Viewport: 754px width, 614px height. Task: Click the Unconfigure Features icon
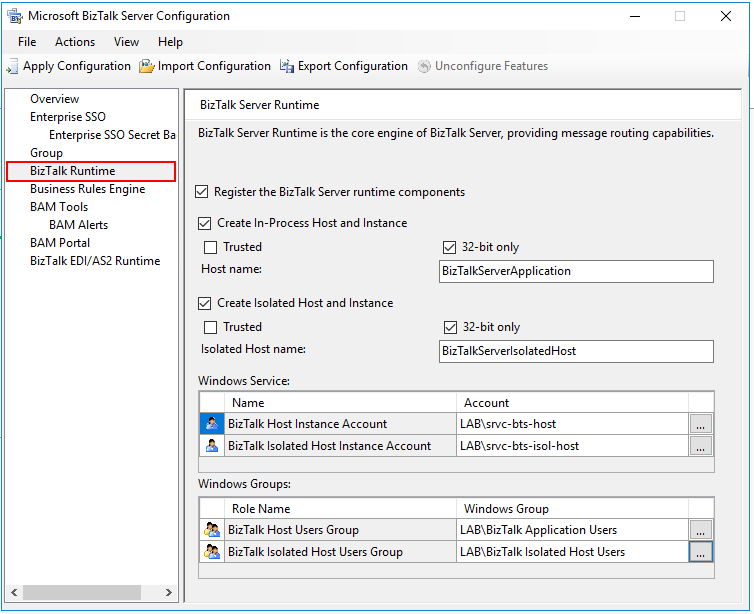click(424, 66)
